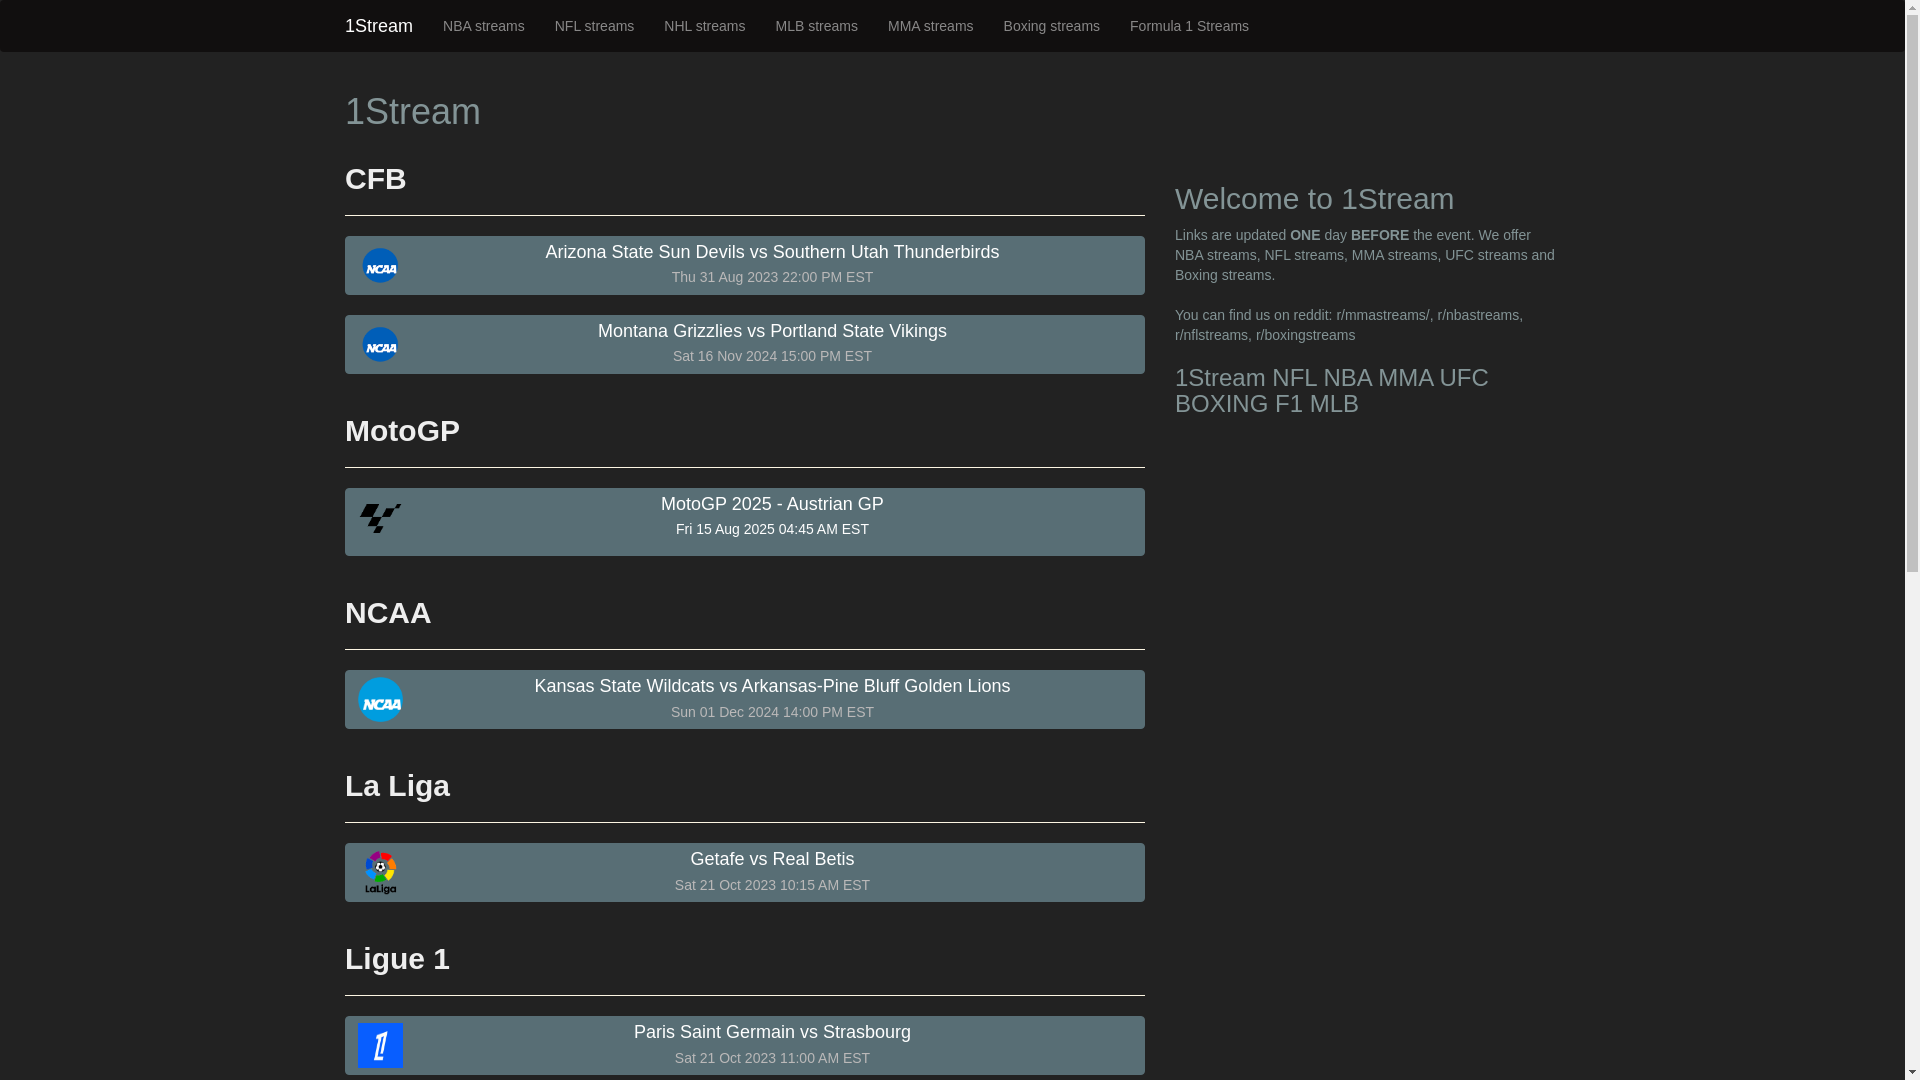Click LaLiga logo beside Getafe match

(380, 873)
